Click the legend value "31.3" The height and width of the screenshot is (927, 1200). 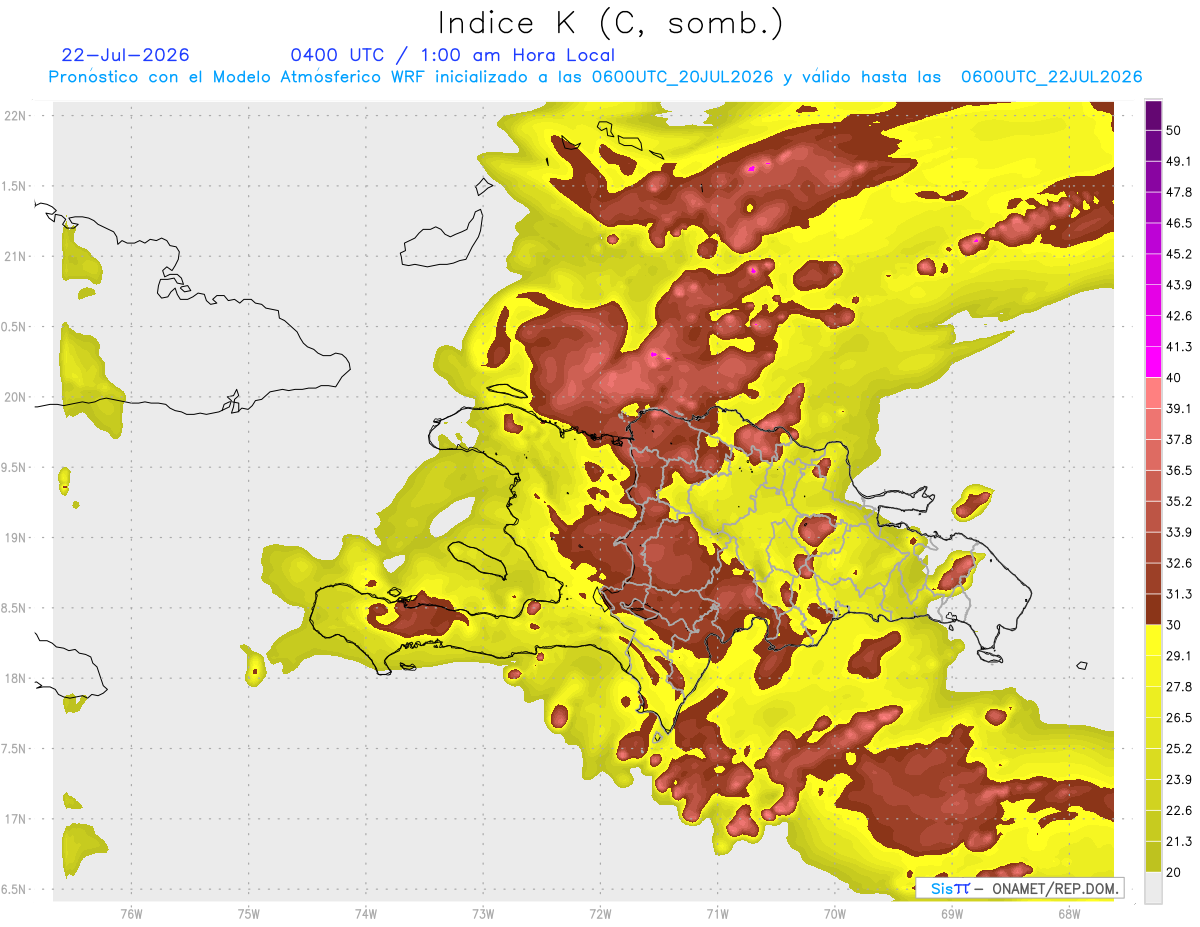coord(1180,594)
